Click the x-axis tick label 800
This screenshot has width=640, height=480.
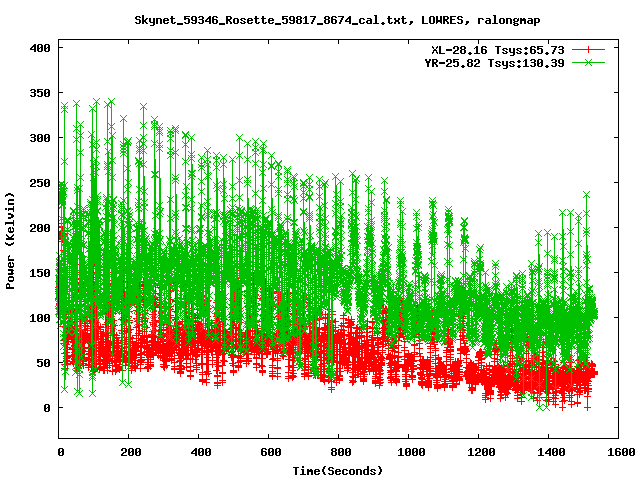[x=341, y=452]
